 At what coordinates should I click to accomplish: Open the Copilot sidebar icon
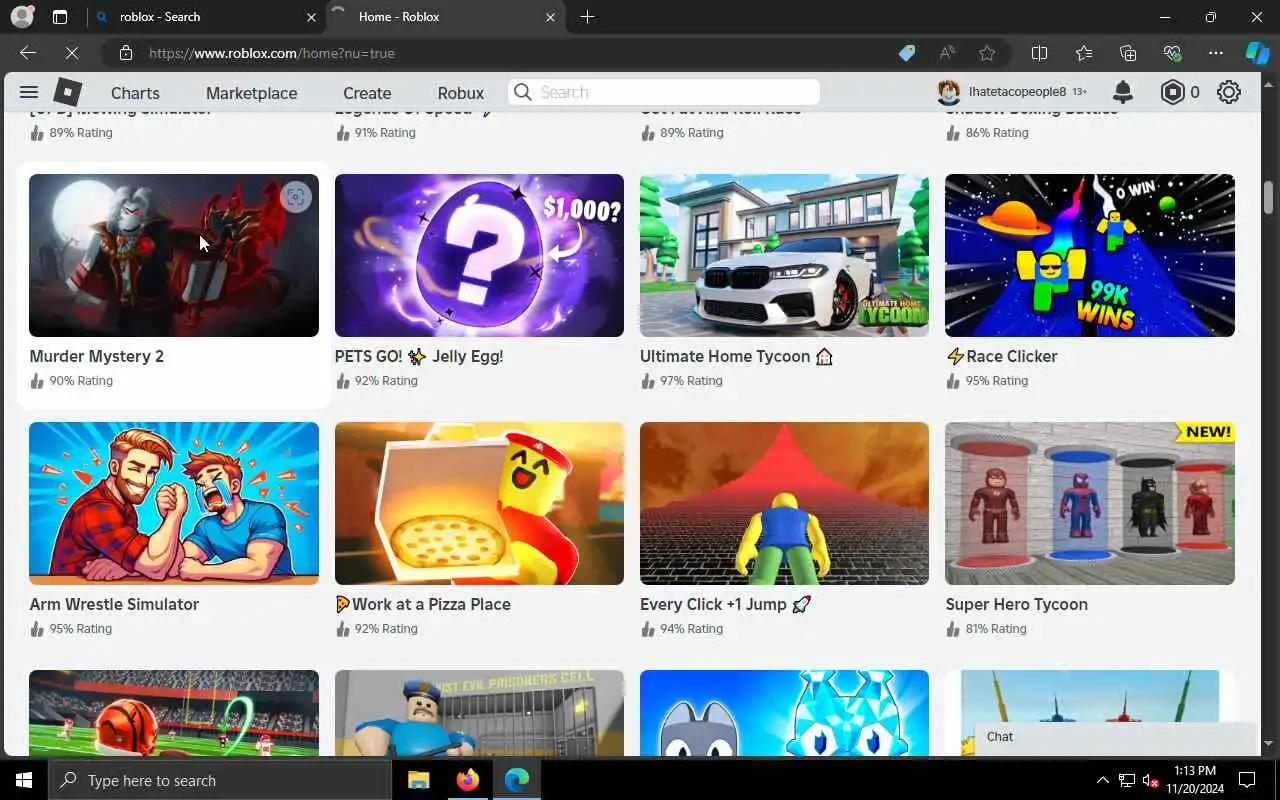tap(1257, 53)
